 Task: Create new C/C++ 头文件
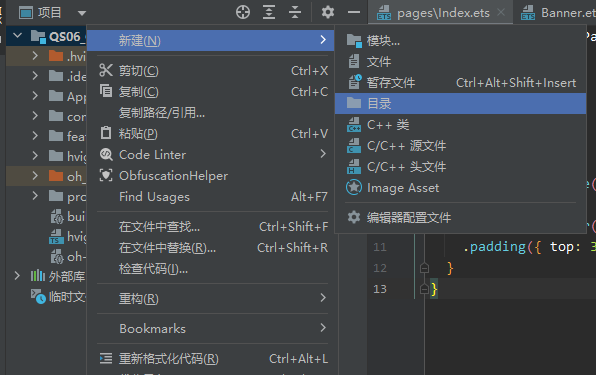(460, 166)
